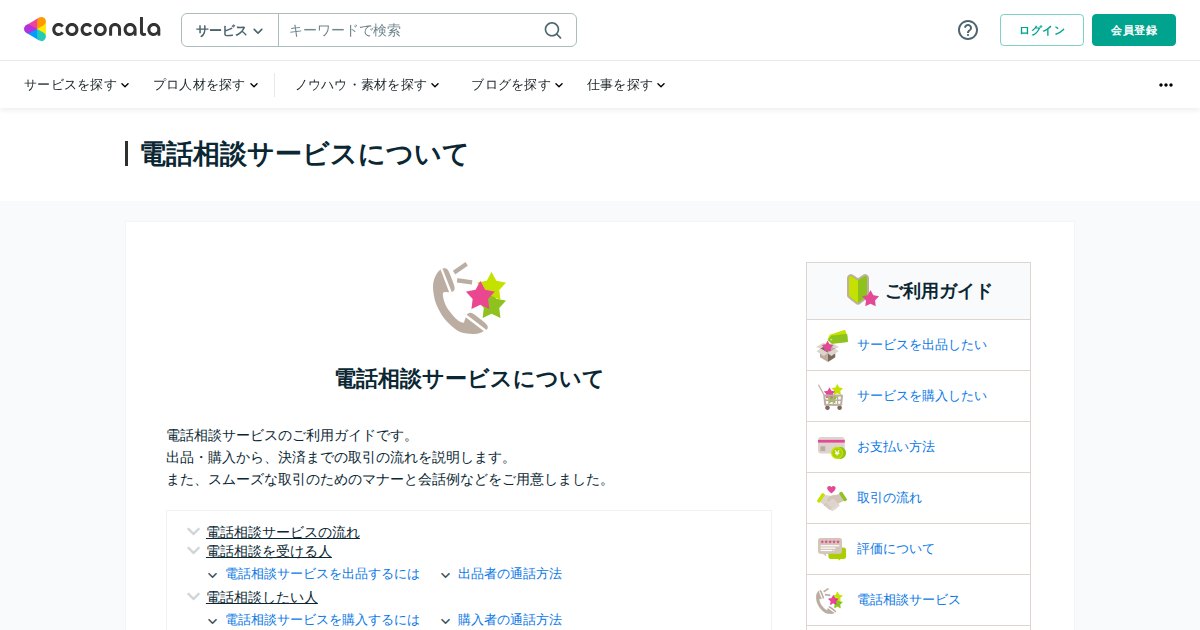Image resolution: width=1200 pixels, height=630 pixels.
Task: Click text 電話相談サービスのご利用ガイドです。
Action: 289,435
